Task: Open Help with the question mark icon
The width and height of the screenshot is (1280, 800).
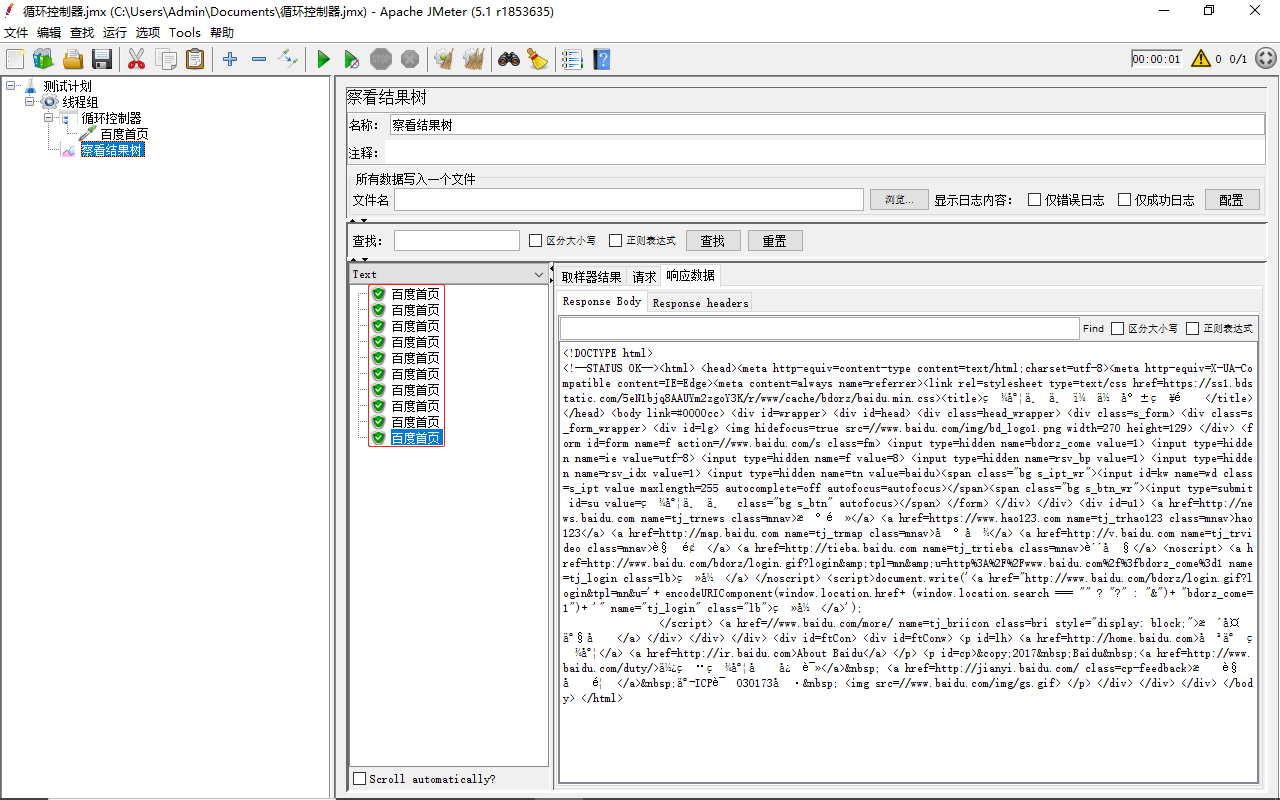Action: (601, 59)
